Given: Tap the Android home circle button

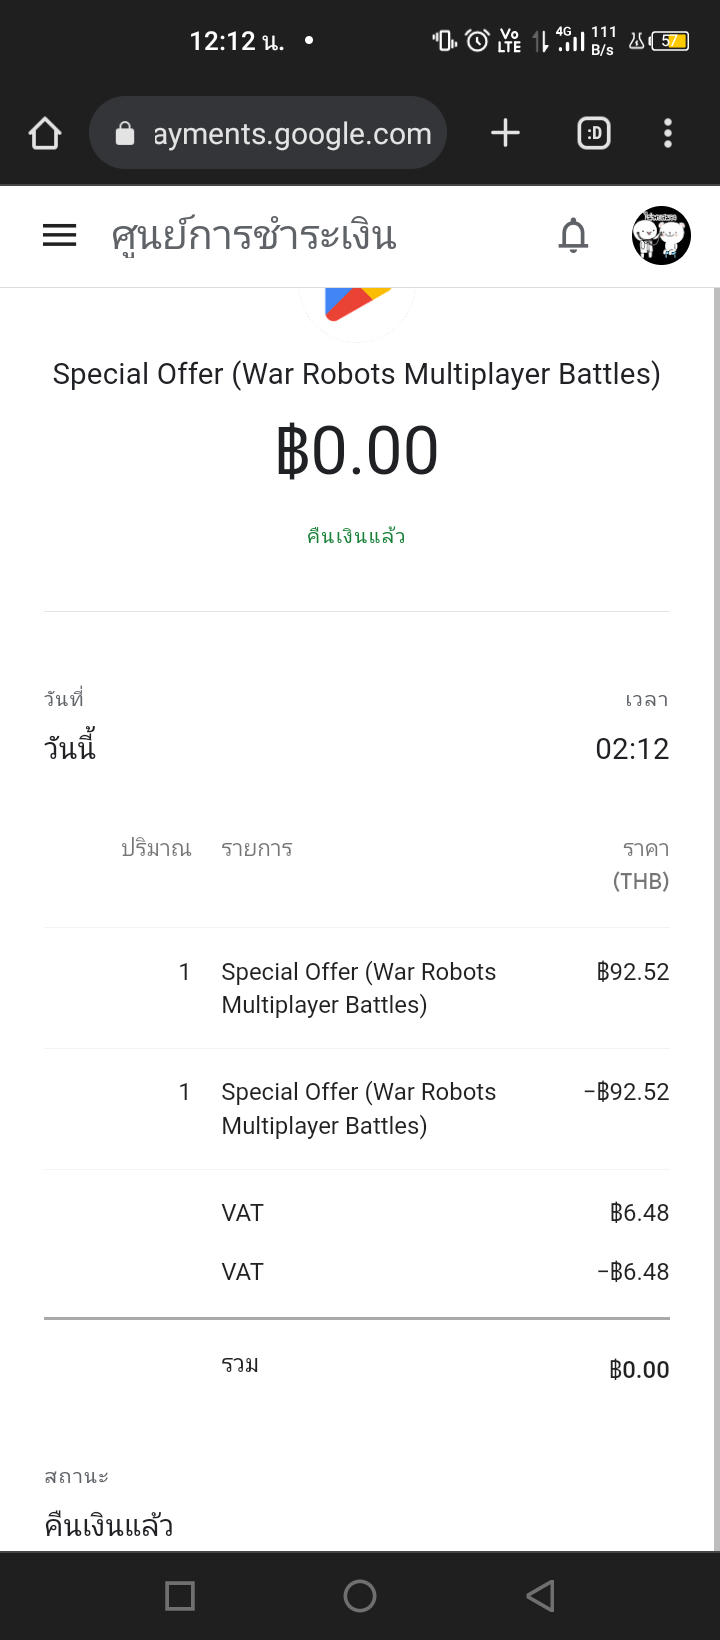Looking at the screenshot, I should (x=360, y=1596).
